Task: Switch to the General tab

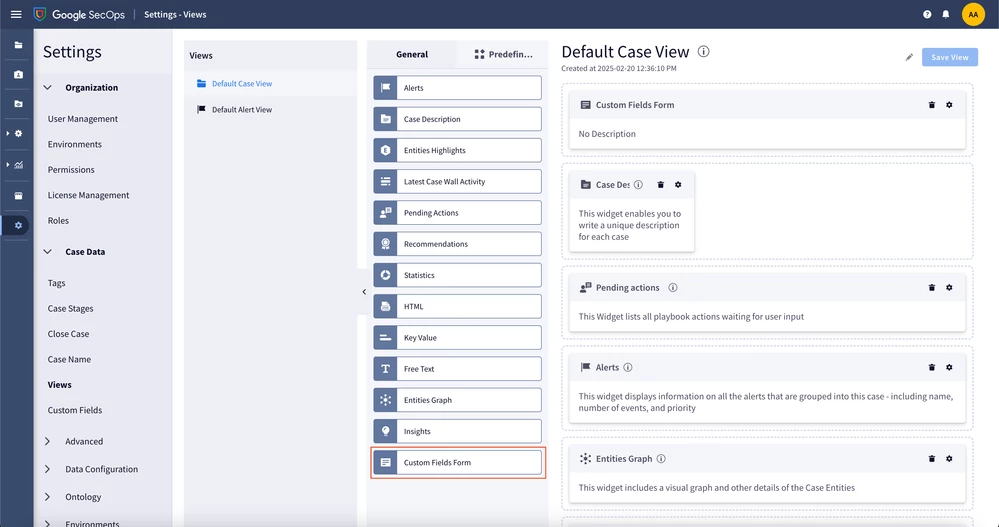Action: pos(412,54)
